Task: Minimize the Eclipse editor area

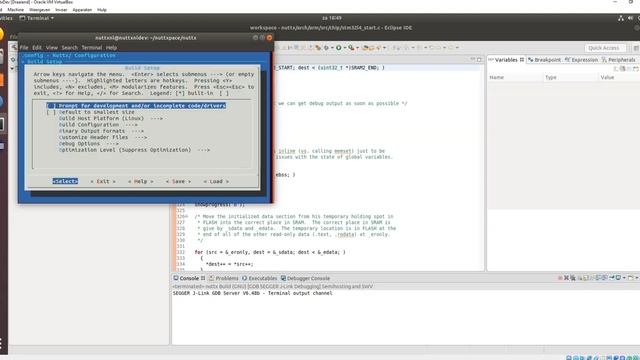Action: [x=472, y=60]
